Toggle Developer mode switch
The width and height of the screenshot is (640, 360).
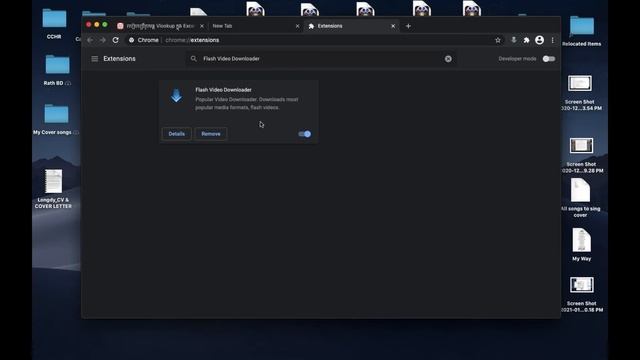[x=549, y=59]
